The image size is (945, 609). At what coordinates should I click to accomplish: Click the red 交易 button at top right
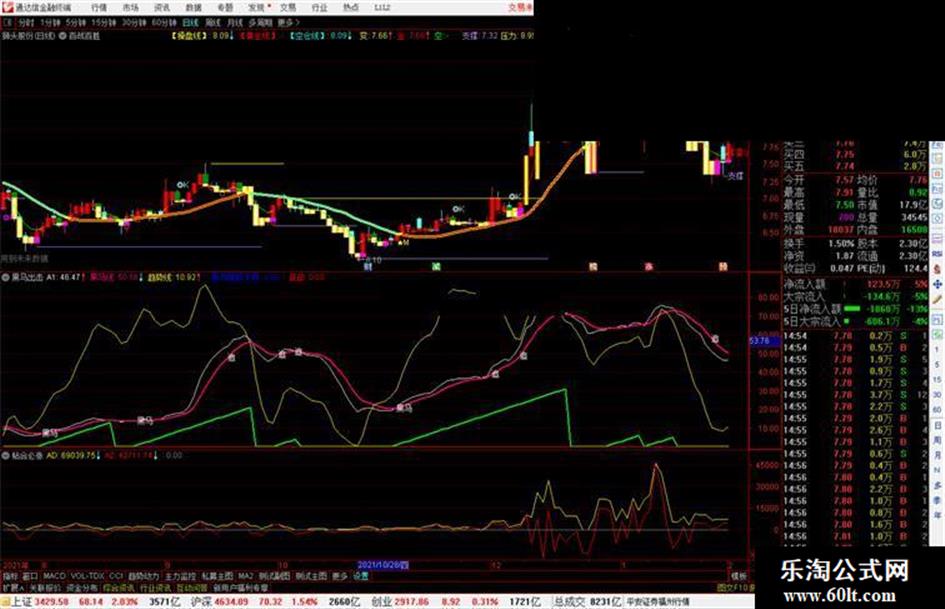520,8
